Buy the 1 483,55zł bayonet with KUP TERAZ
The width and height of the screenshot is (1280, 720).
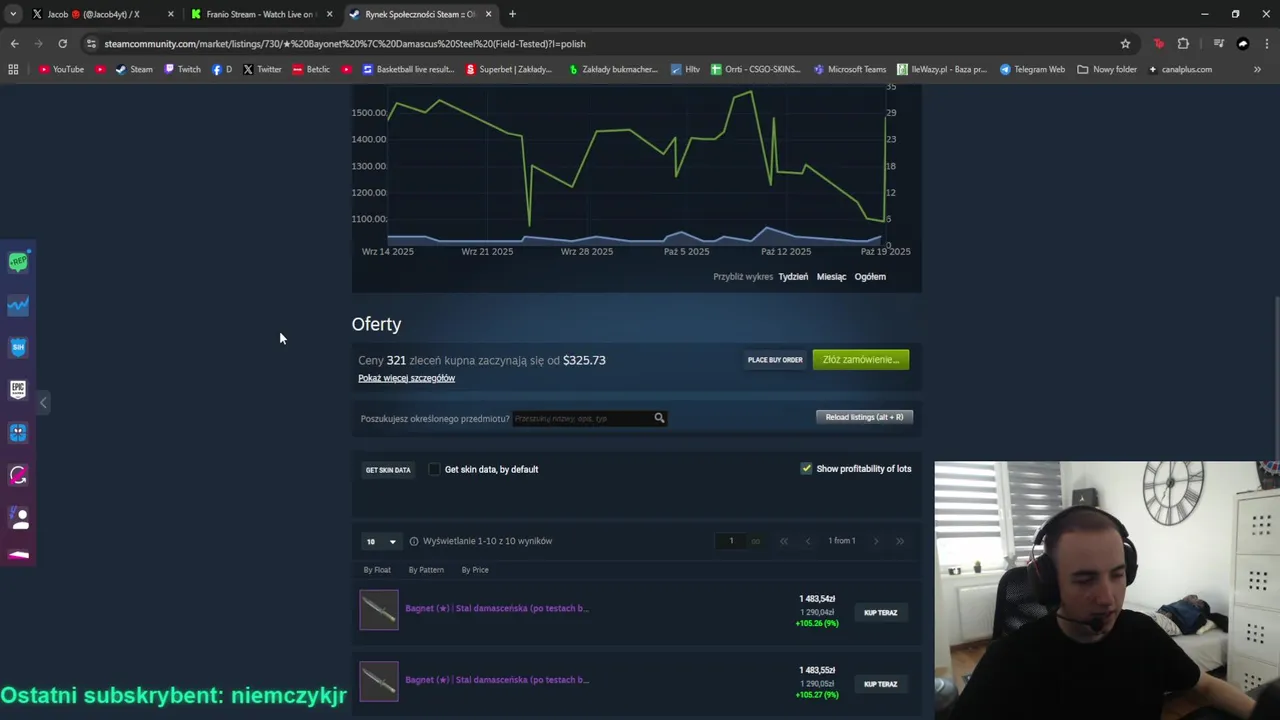[x=880, y=684]
